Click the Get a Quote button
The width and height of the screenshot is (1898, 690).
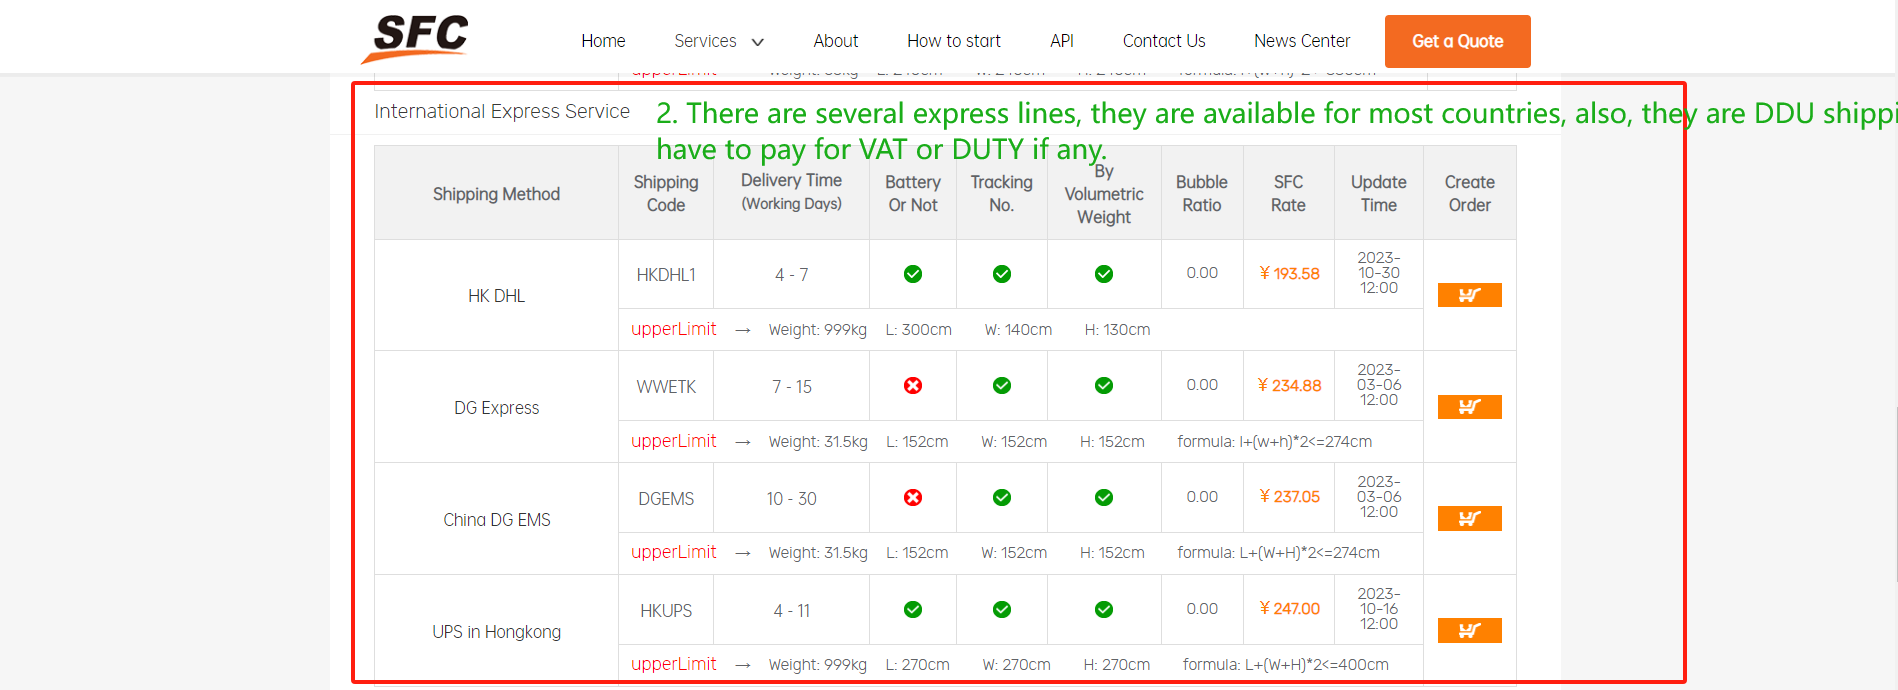1457,41
